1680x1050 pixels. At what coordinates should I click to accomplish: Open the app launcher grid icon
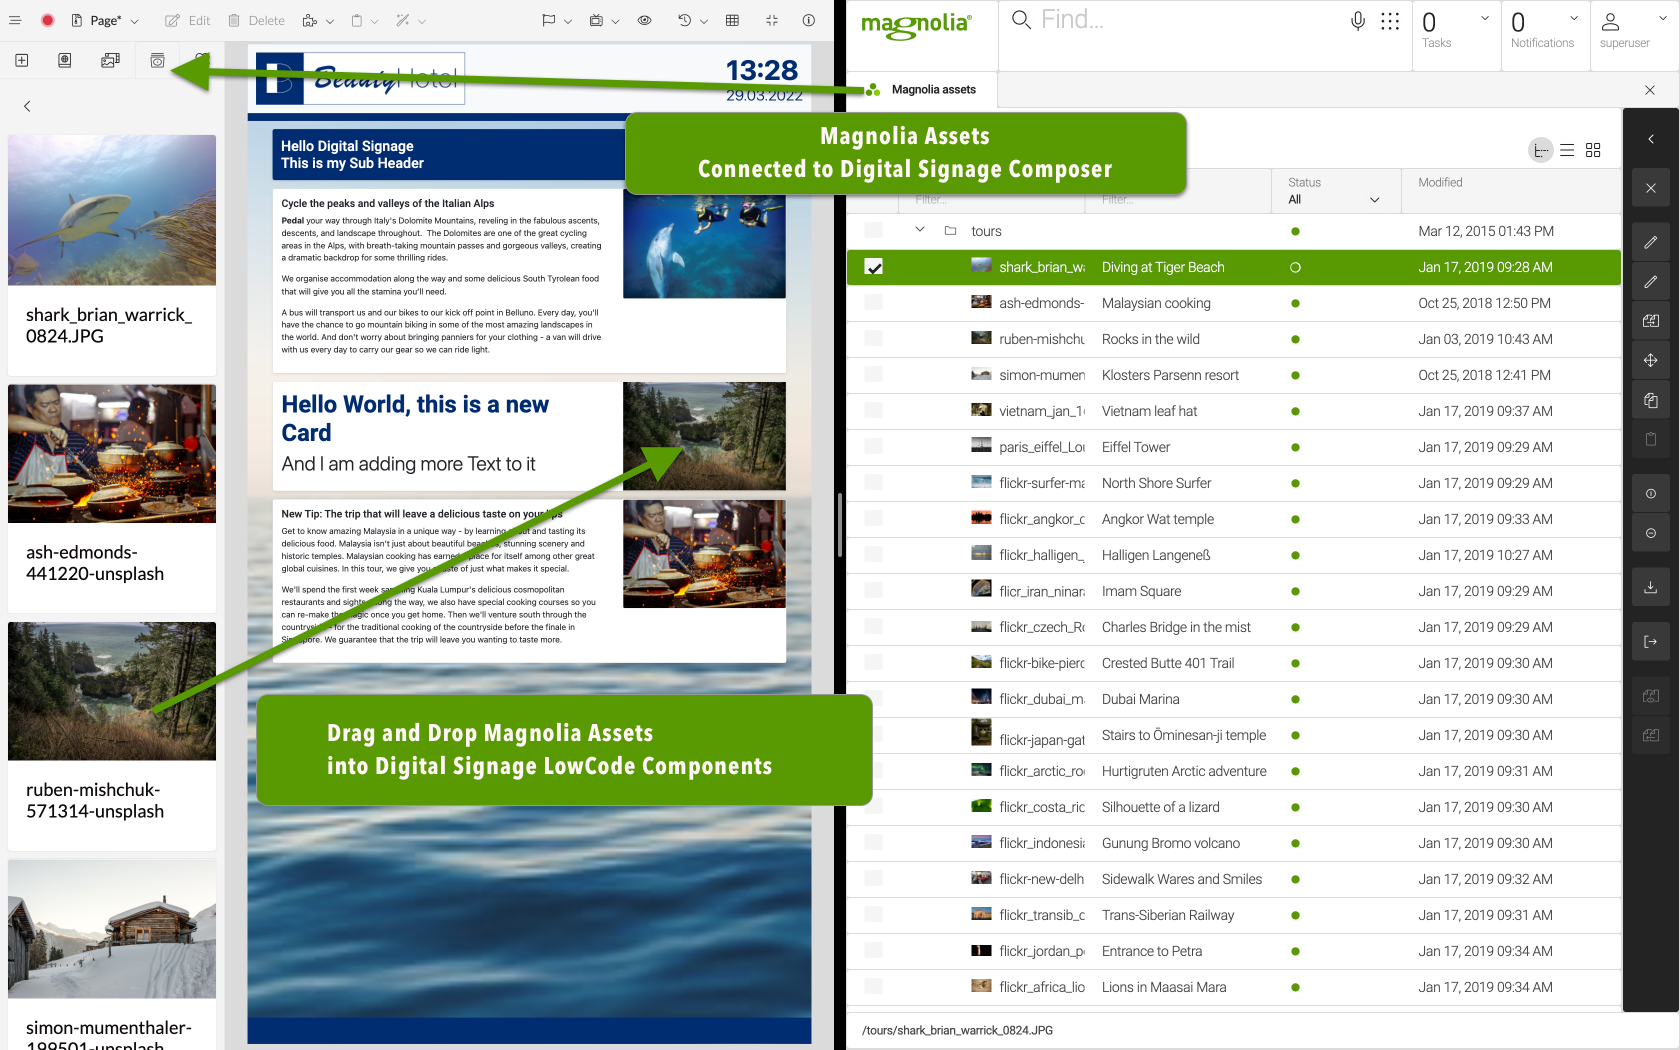click(x=1390, y=21)
